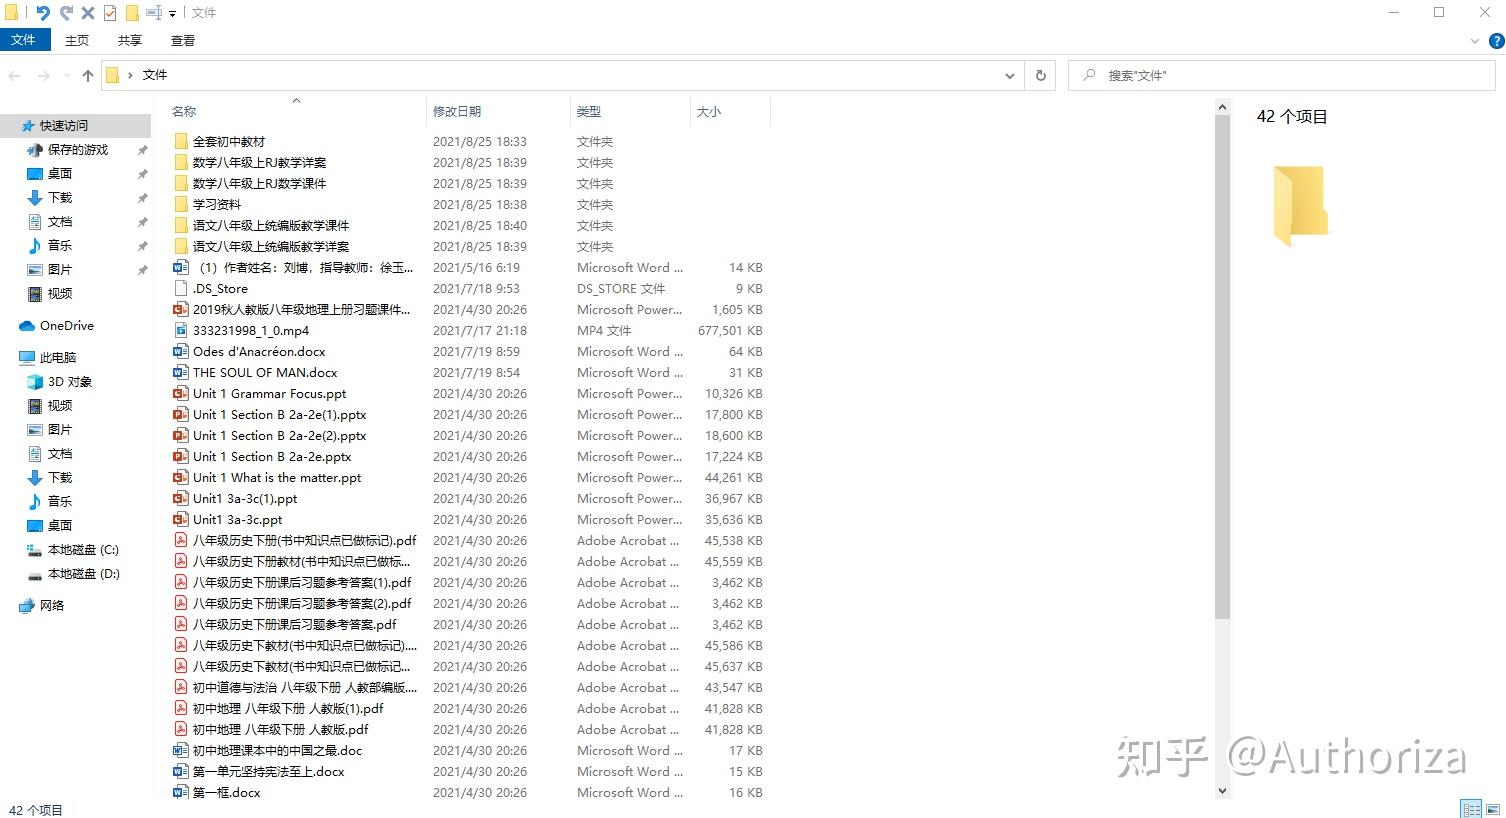The height and width of the screenshot is (818, 1506).
Task: Click the Redo icon in quick access toolbar
Action: pos(66,13)
